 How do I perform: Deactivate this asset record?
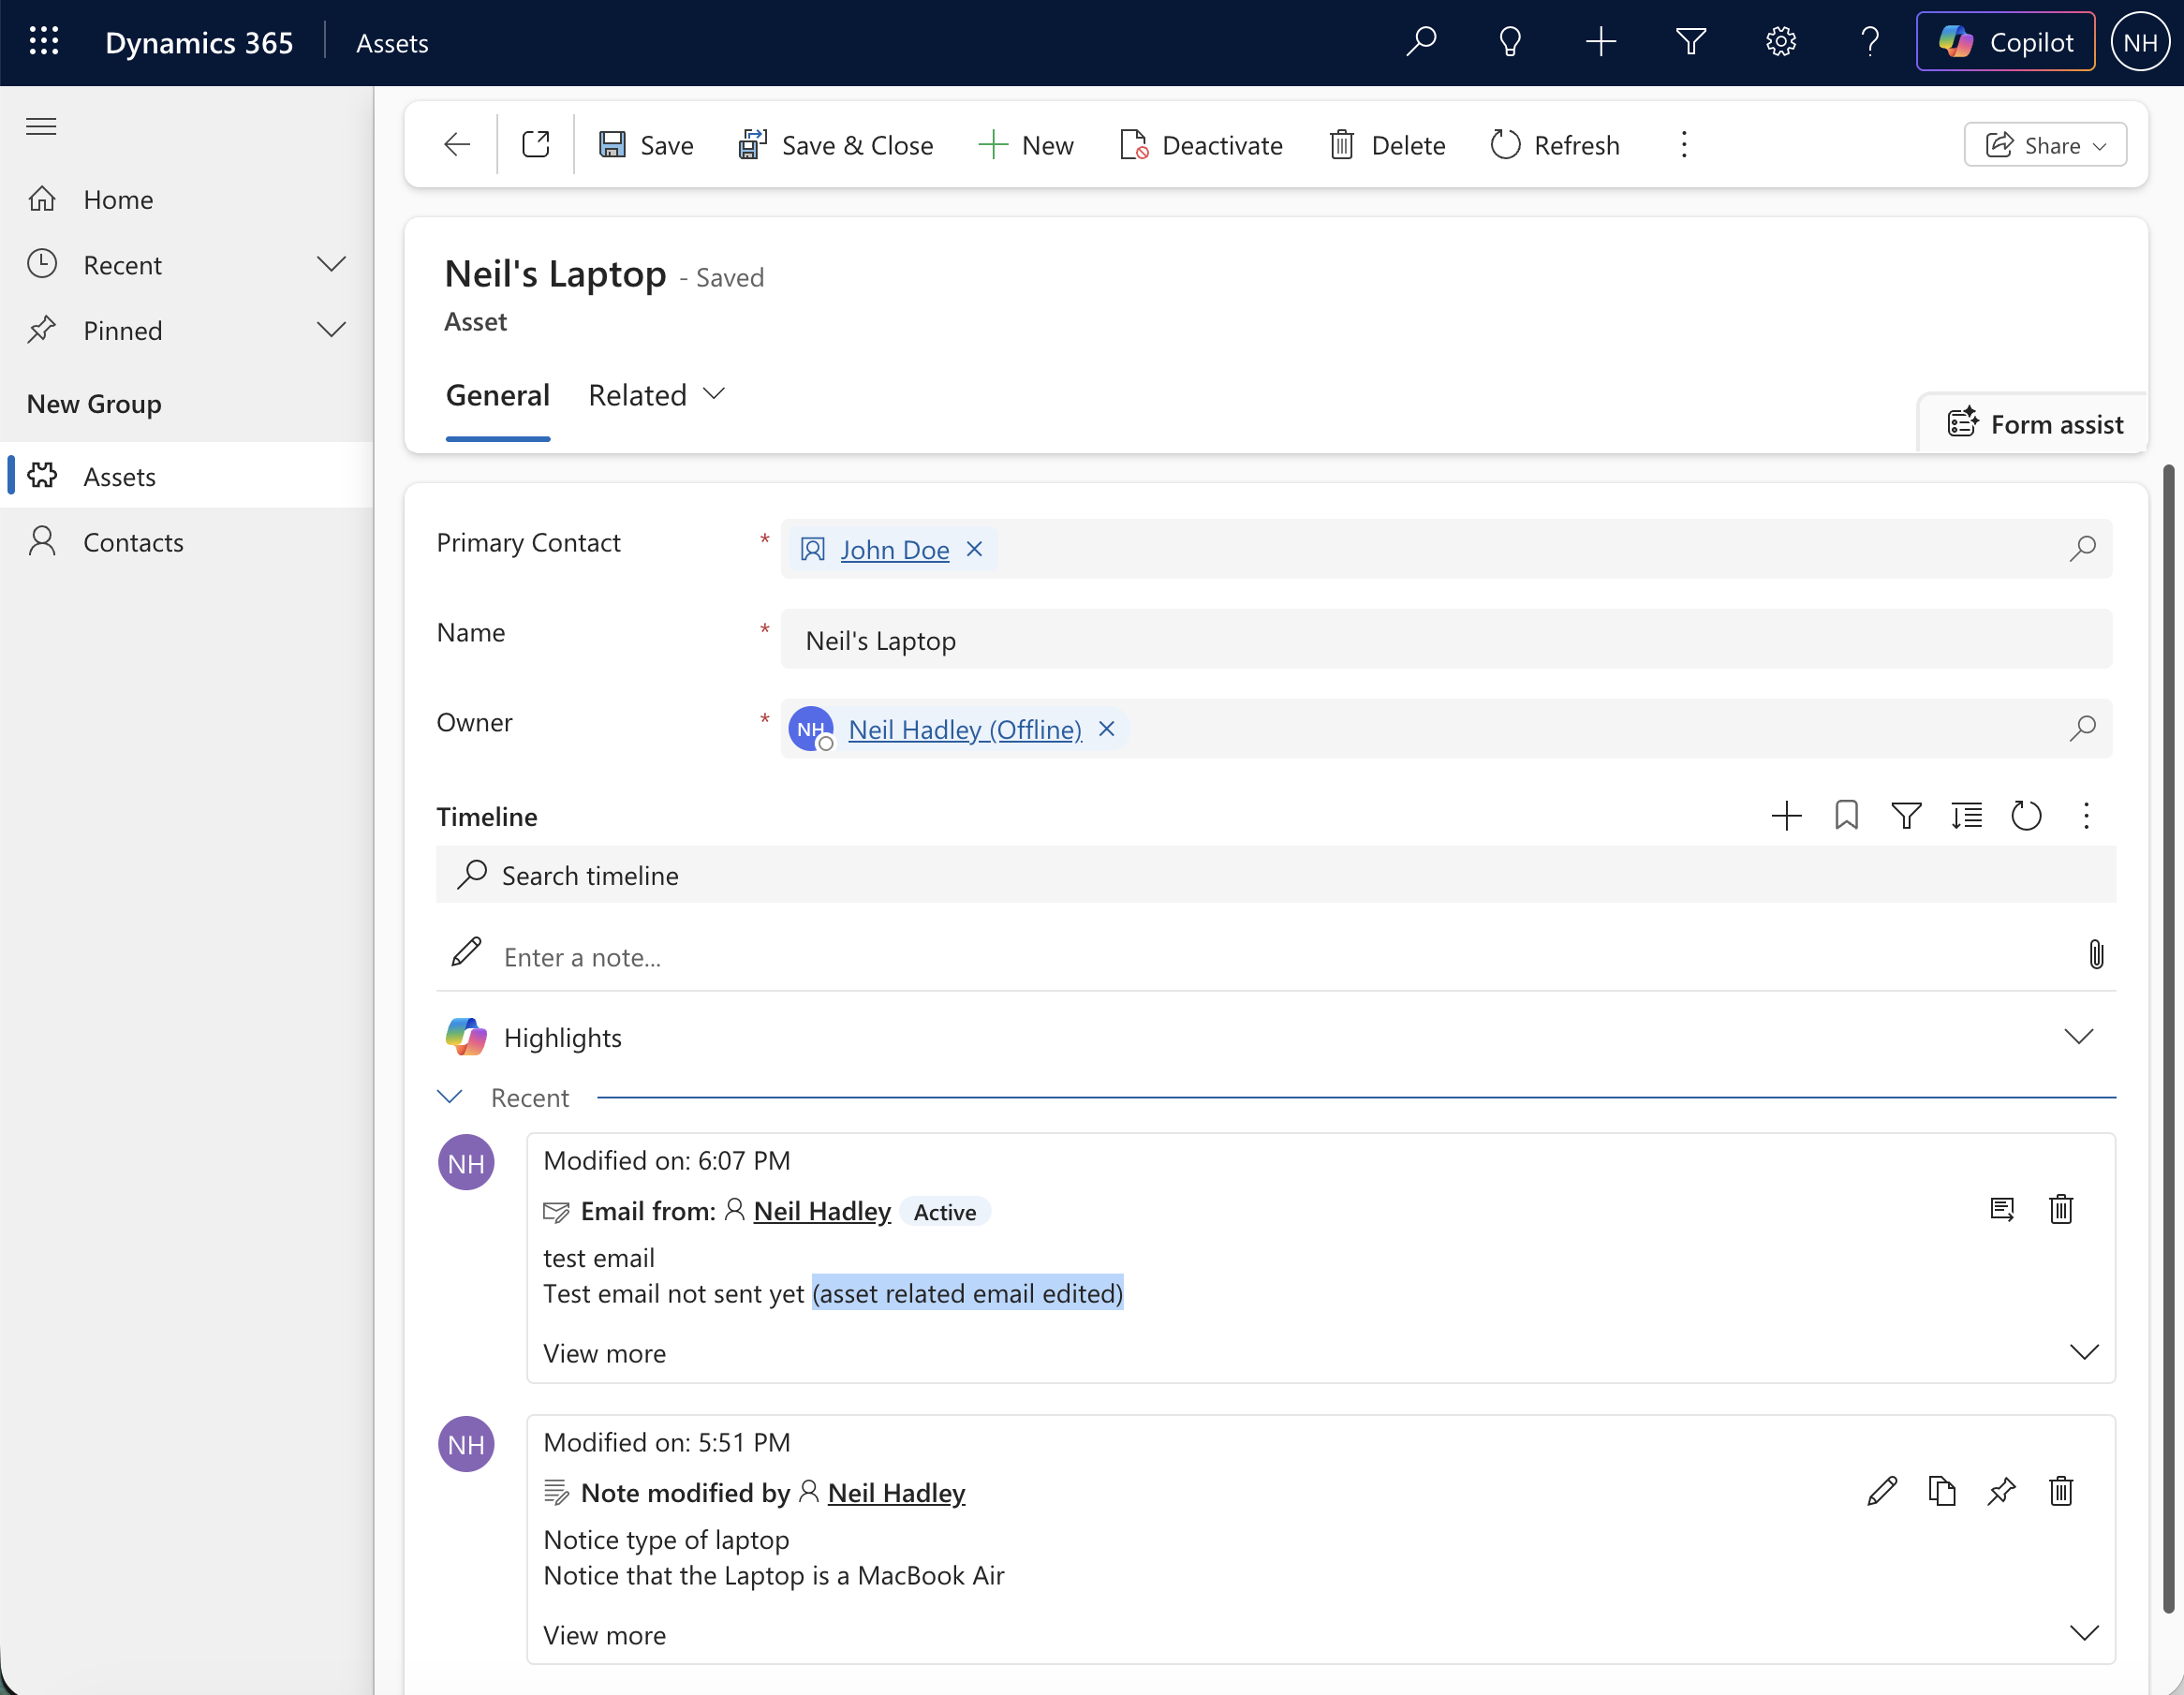[x=1201, y=145]
